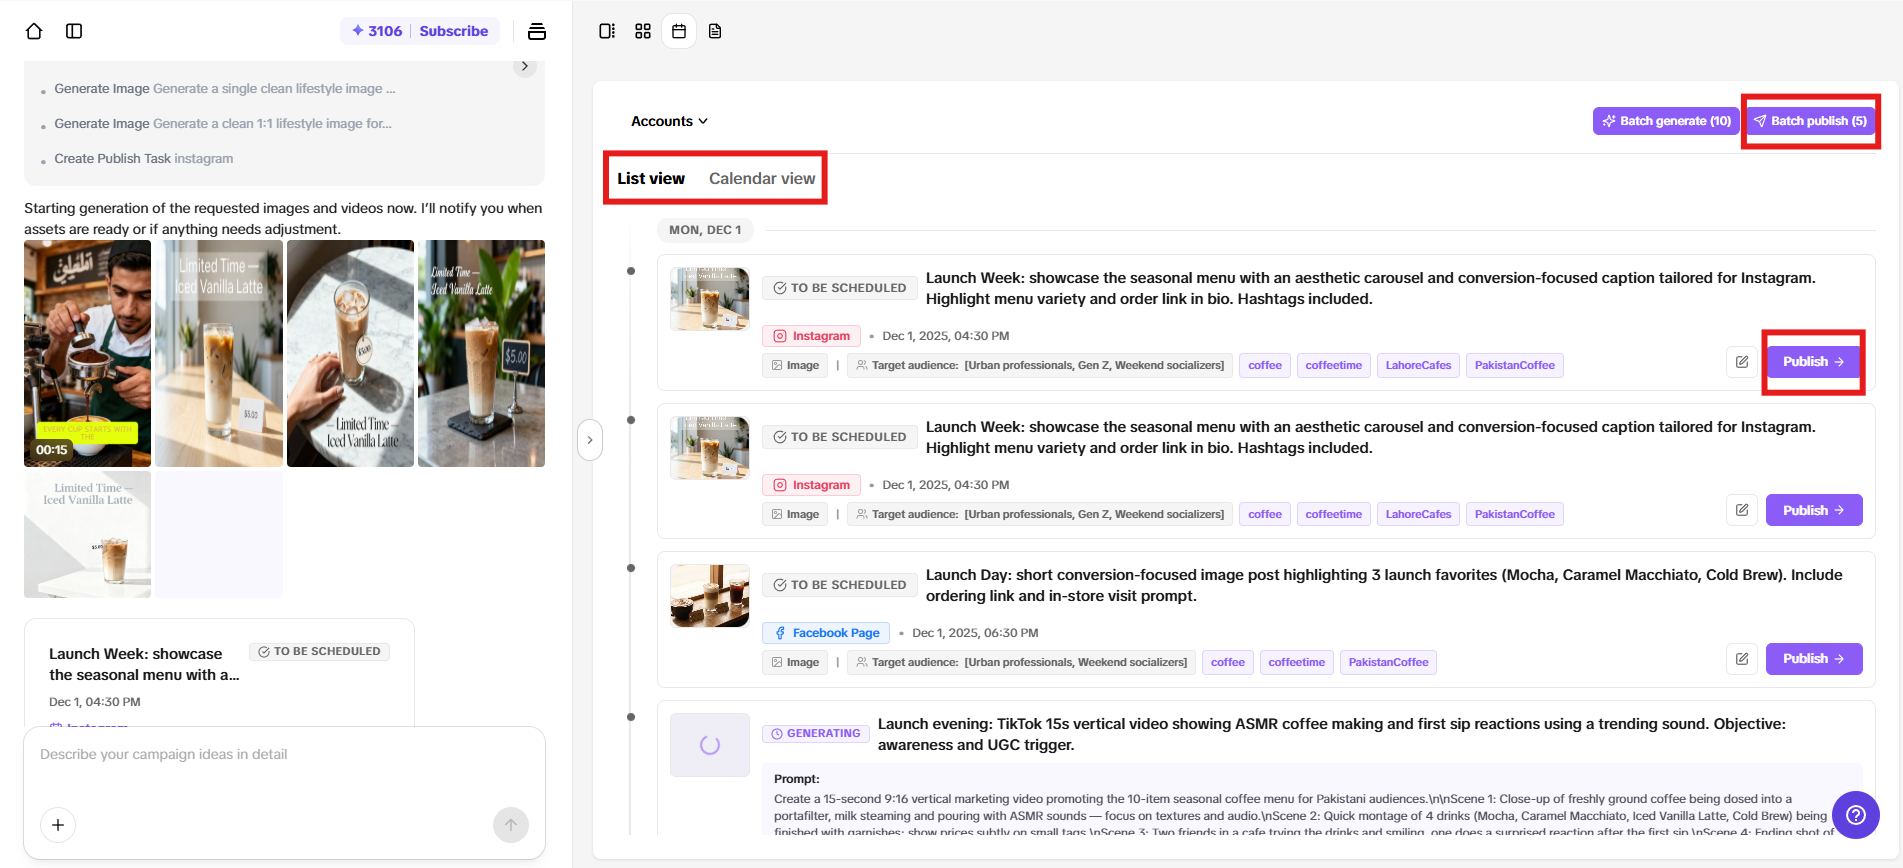Go to home via house icon

(x=34, y=31)
